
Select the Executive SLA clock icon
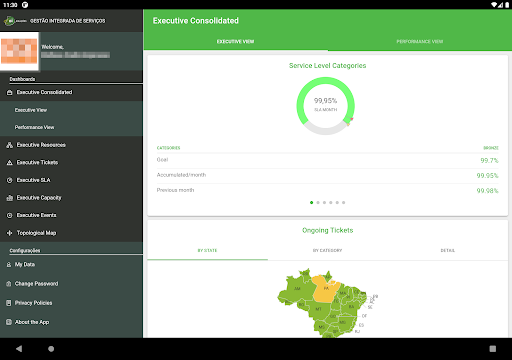tap(10, 180)
